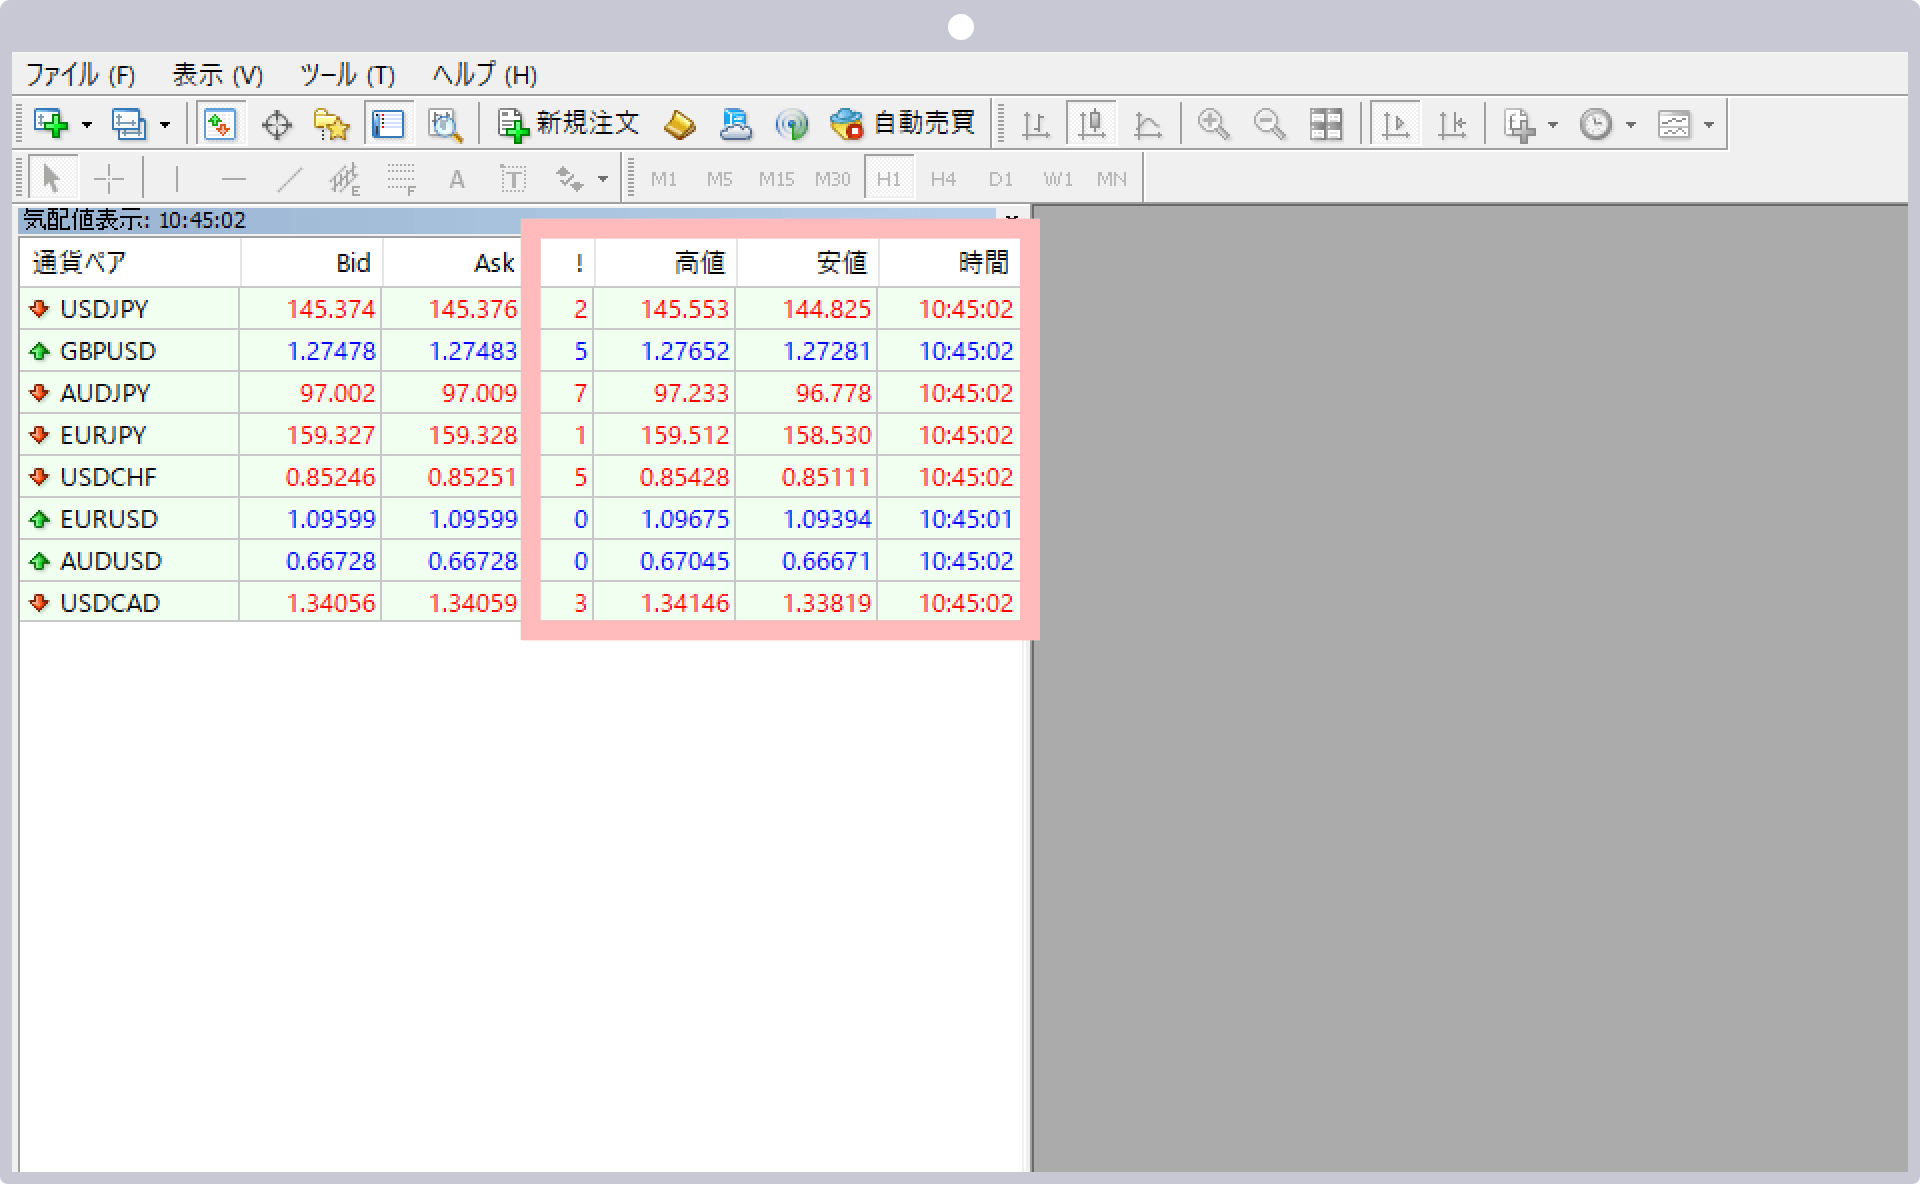Toggle the cursor arrow tool
Screen dimensions: 1920x1184
pos(52,179)
